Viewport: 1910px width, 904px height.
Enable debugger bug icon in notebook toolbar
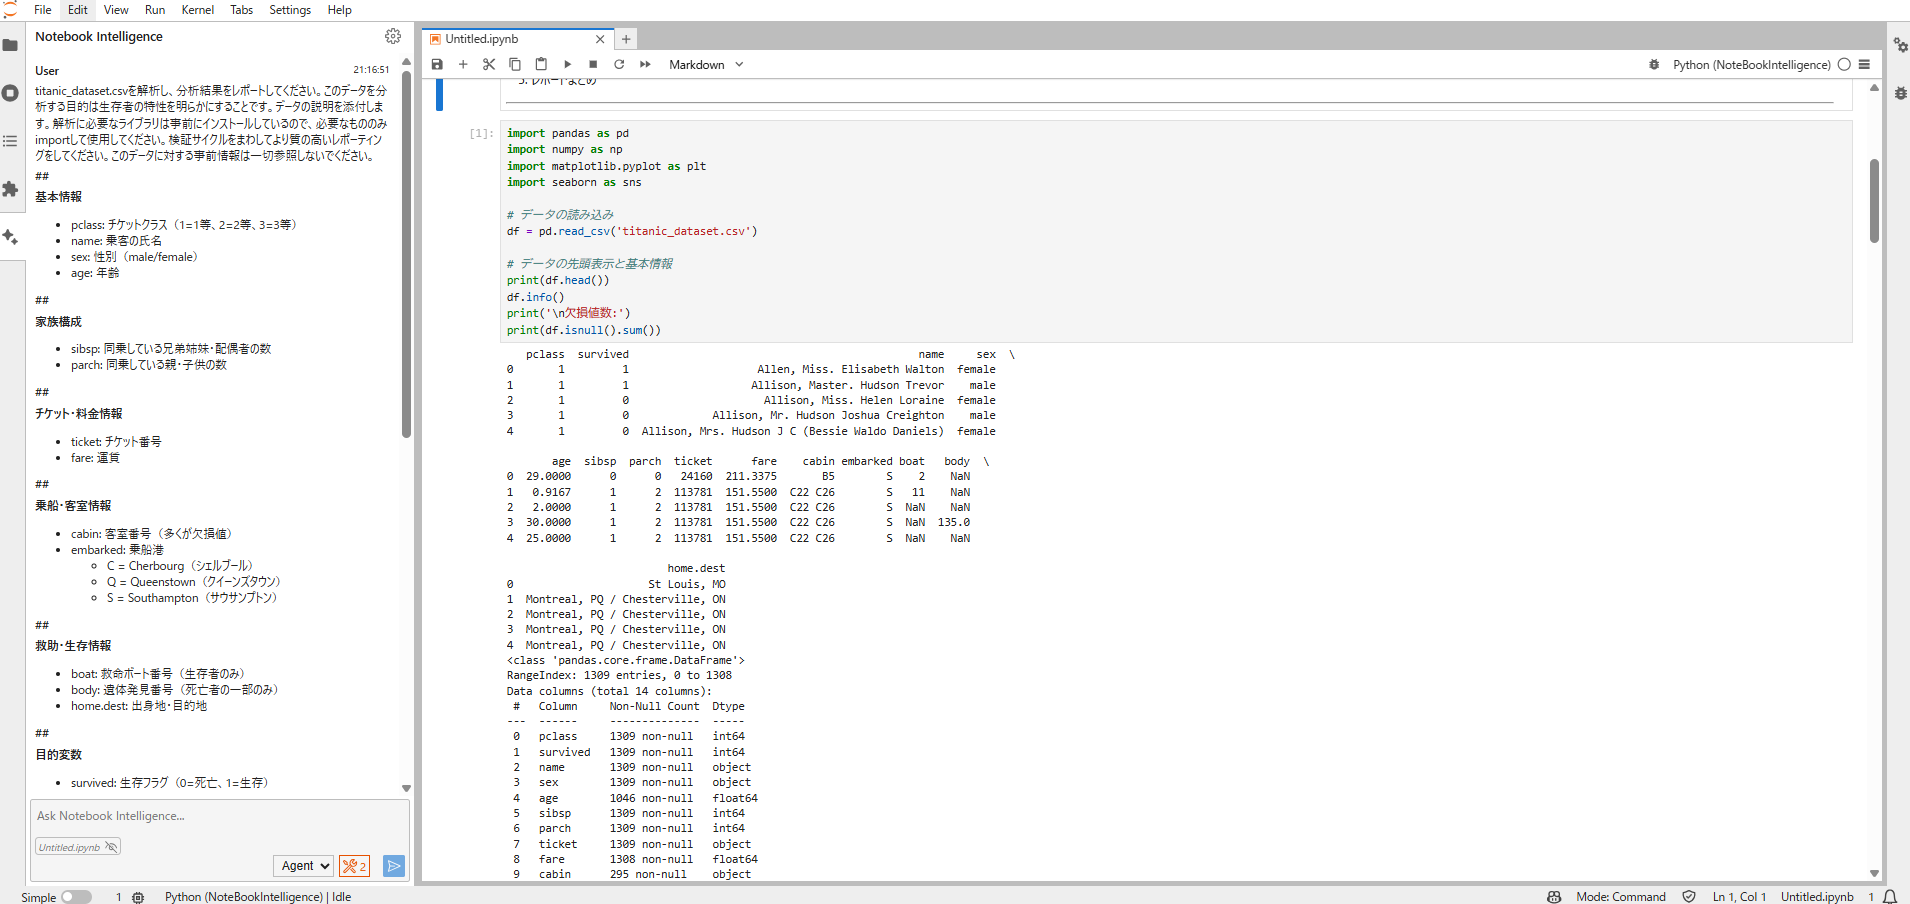point(1654,64)
